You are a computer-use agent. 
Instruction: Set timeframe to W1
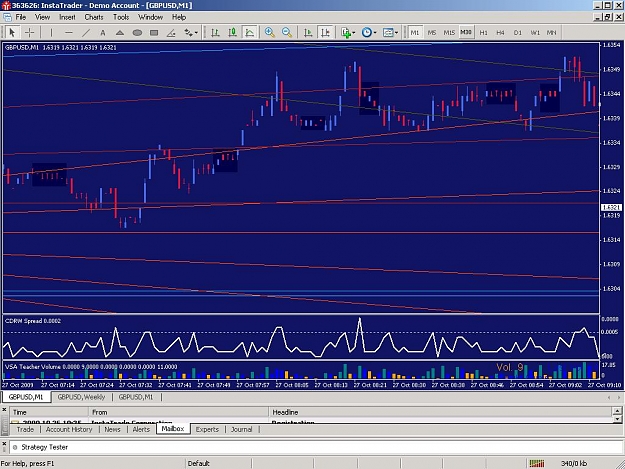tap(535, 33)
